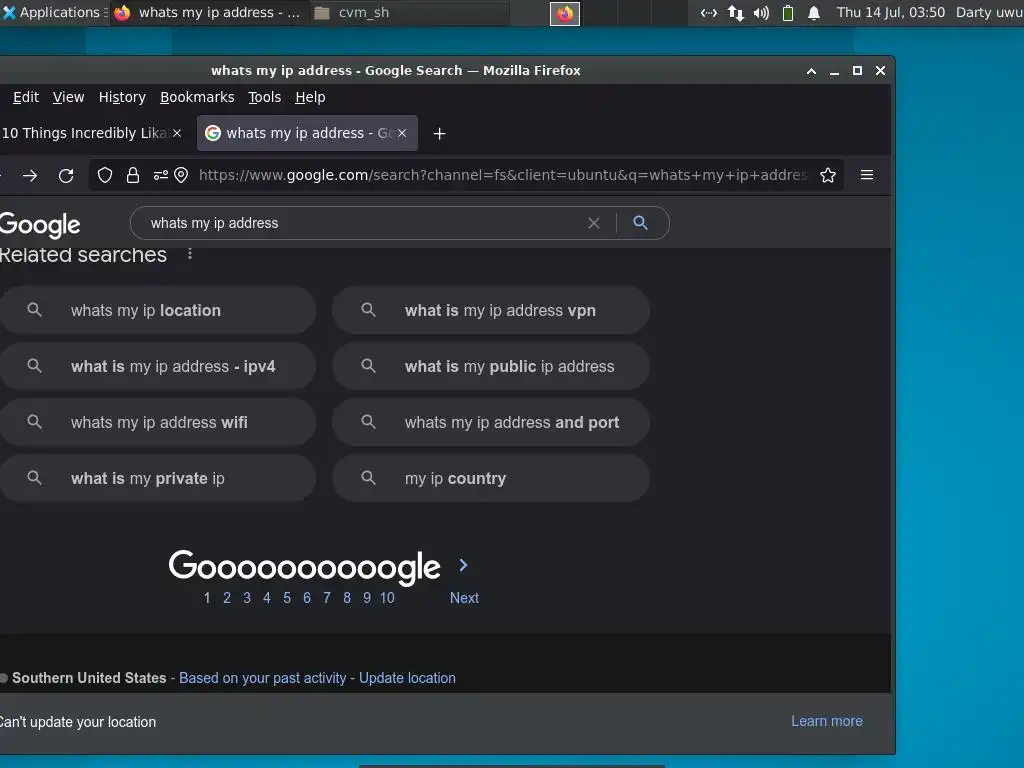Go to results page 2

[227, 598]
